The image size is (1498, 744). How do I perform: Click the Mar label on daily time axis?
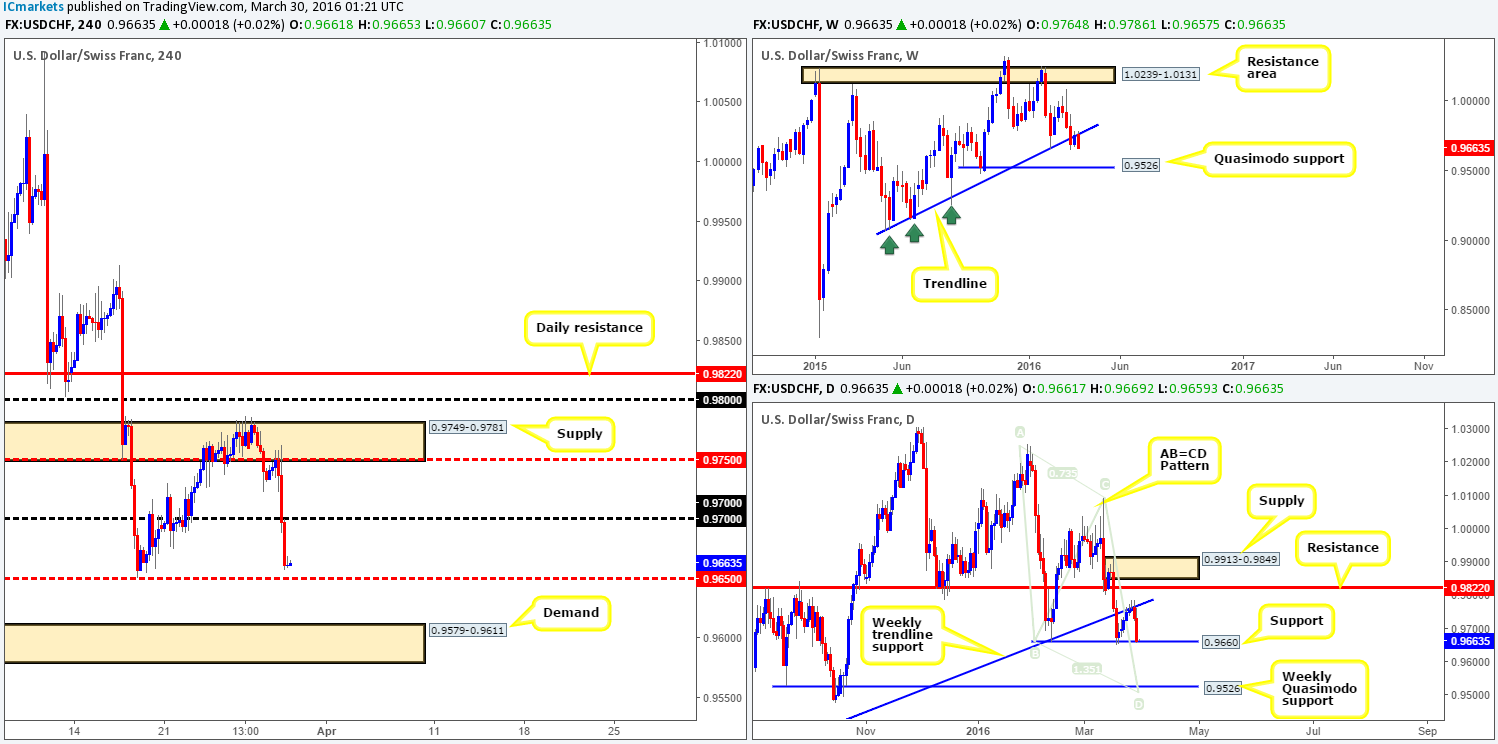point(1082,732)
